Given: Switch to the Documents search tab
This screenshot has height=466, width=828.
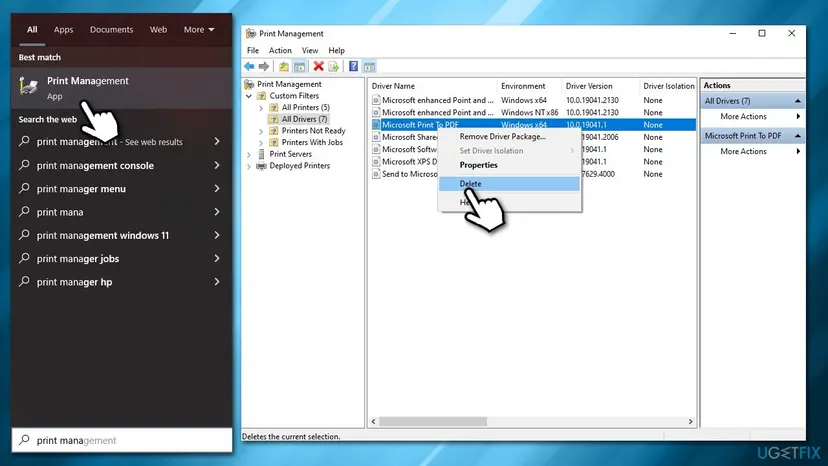Looking at the screenshot, I should tap(111, 30).
